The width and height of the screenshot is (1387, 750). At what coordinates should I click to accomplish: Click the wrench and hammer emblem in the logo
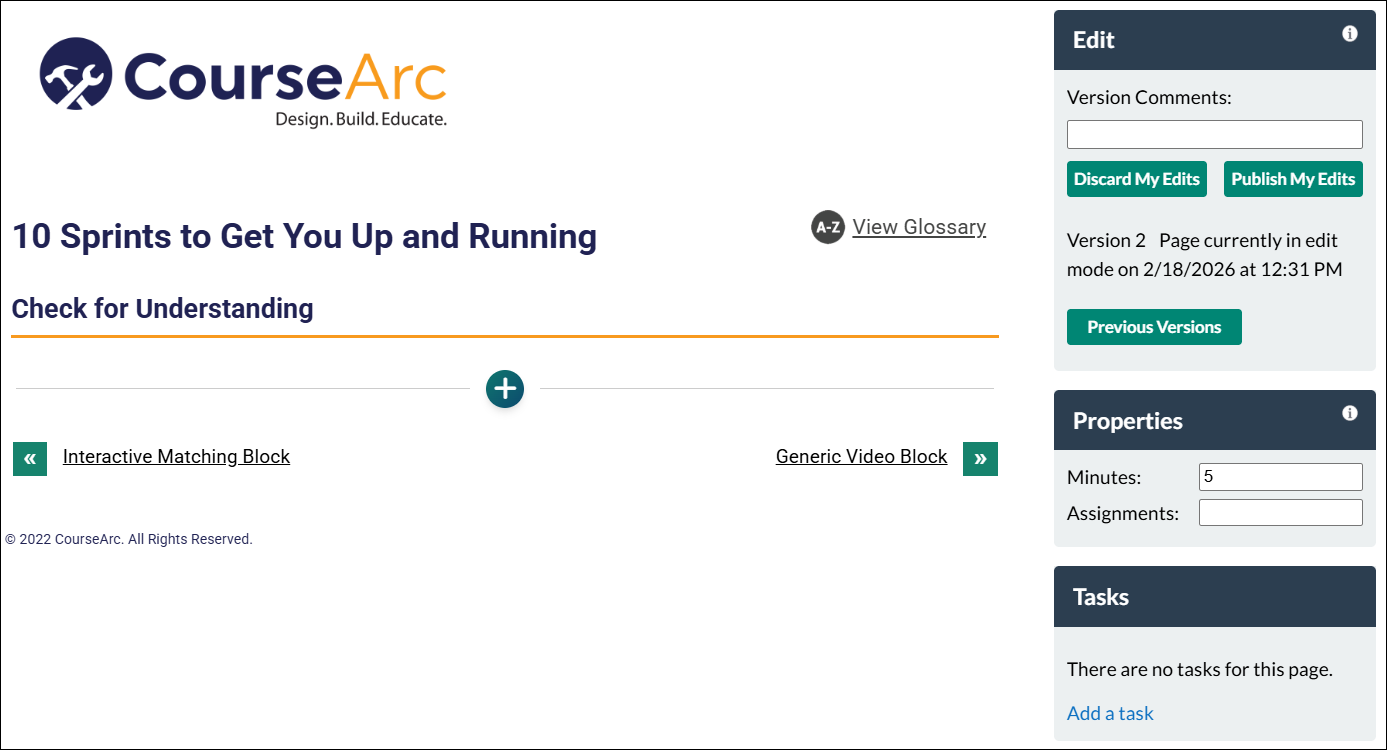click(75, 75)
